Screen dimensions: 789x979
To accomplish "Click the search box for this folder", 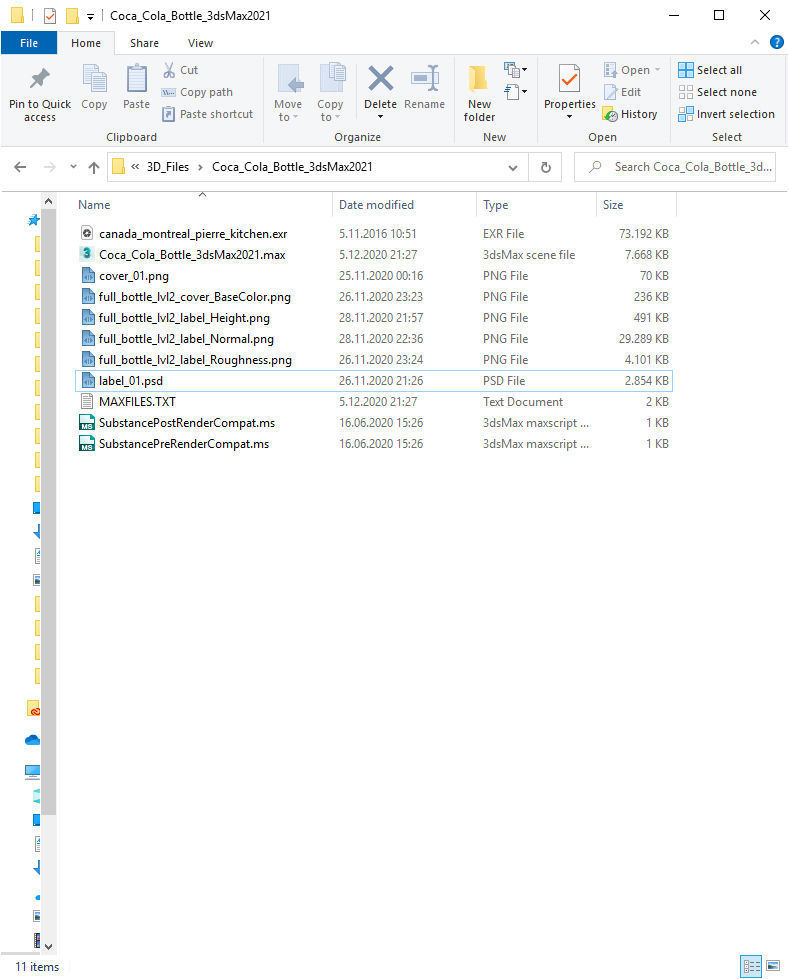I will point(675,167).
